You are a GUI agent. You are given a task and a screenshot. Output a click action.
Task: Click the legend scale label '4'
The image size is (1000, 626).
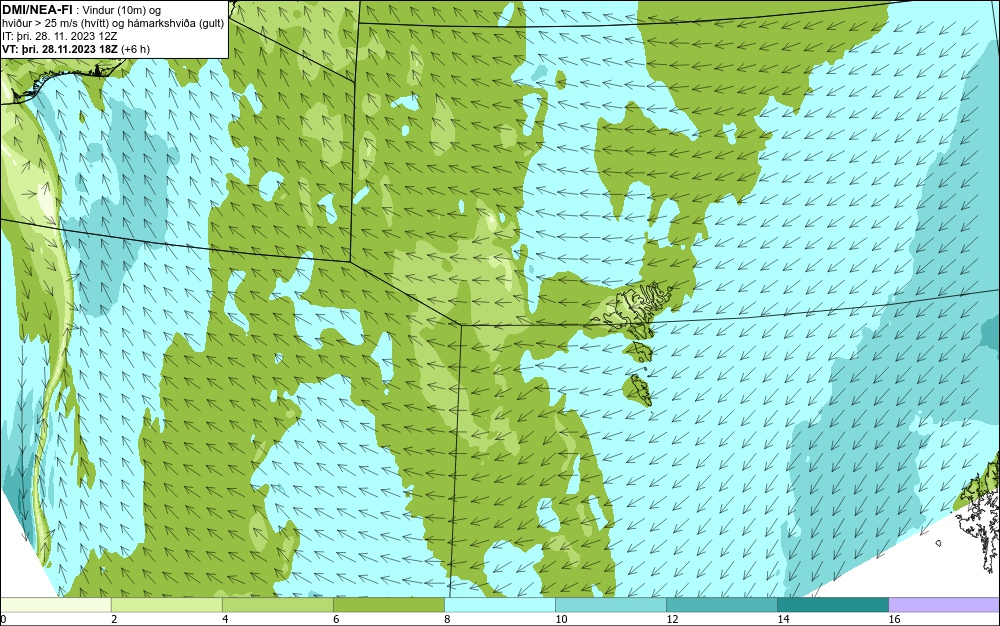(x=225, y=620)
